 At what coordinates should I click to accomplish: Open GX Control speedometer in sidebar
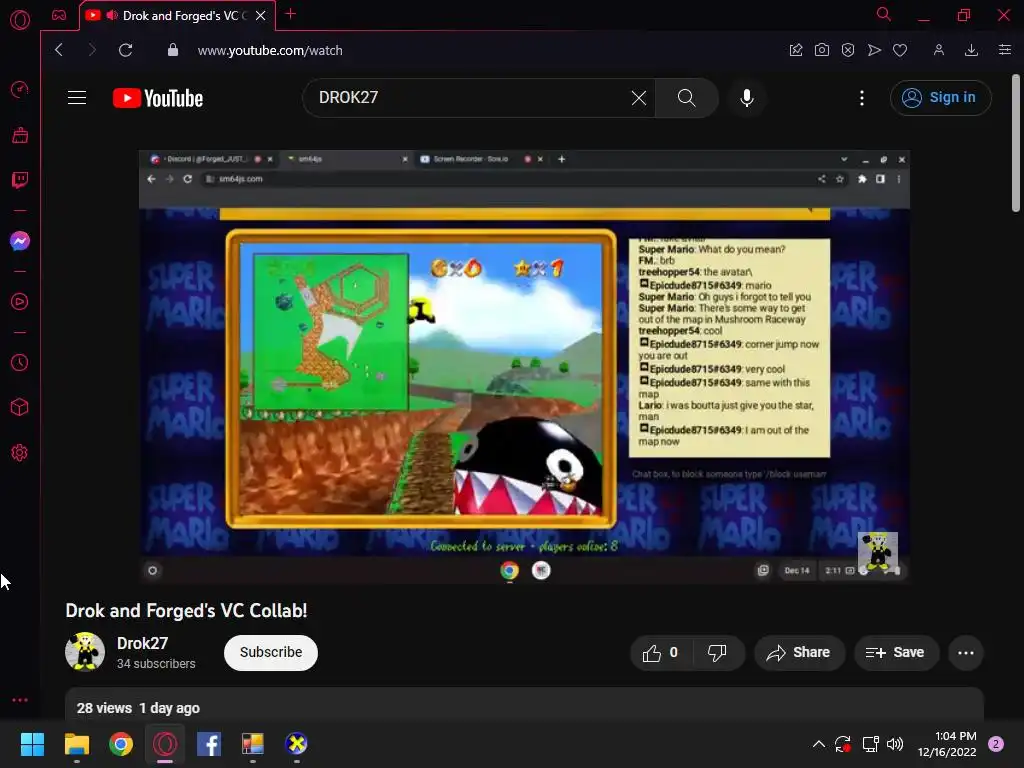tap(20, 89)
